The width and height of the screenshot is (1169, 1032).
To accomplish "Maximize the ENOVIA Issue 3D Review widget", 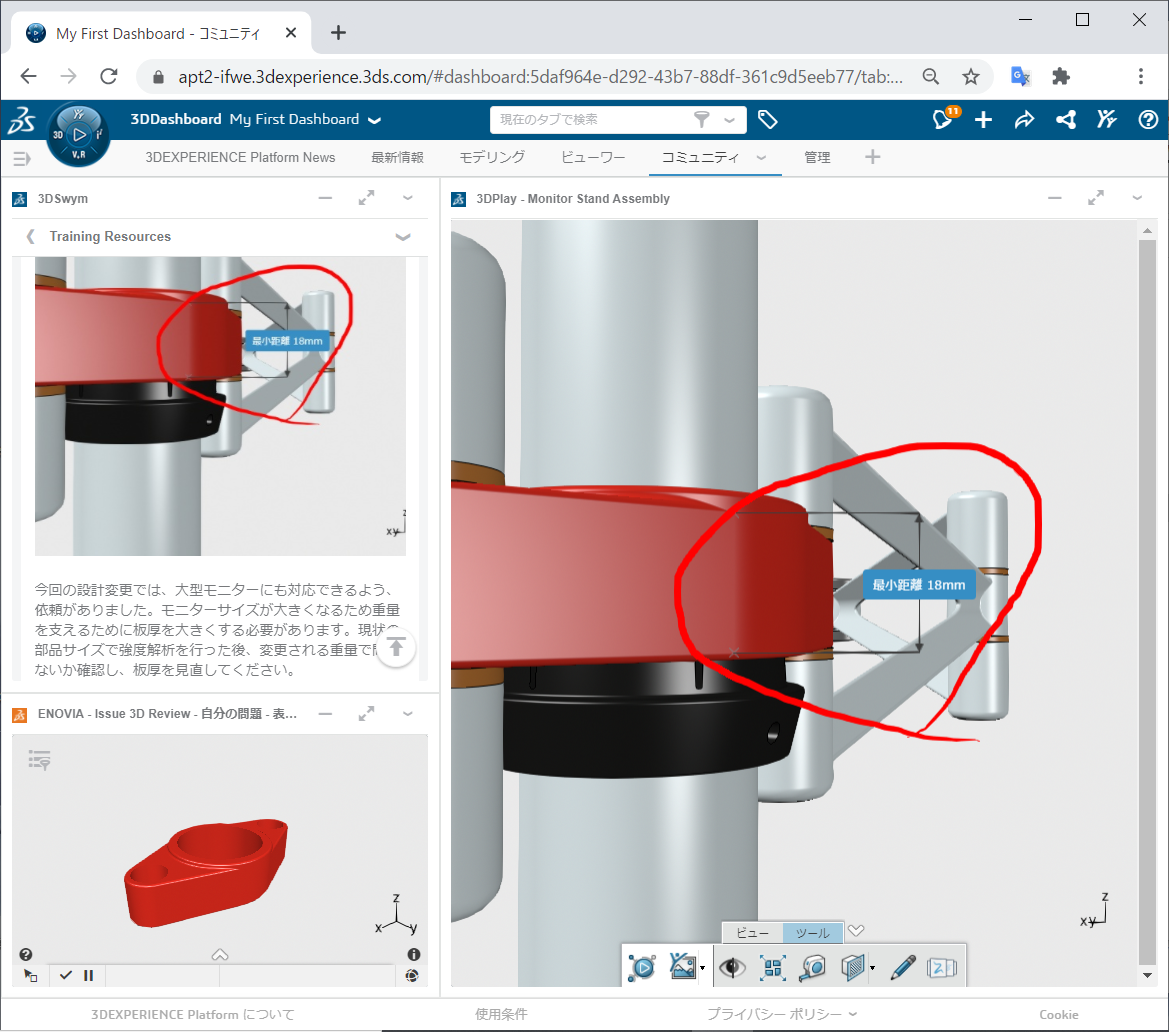I will [x=366, y=714].
